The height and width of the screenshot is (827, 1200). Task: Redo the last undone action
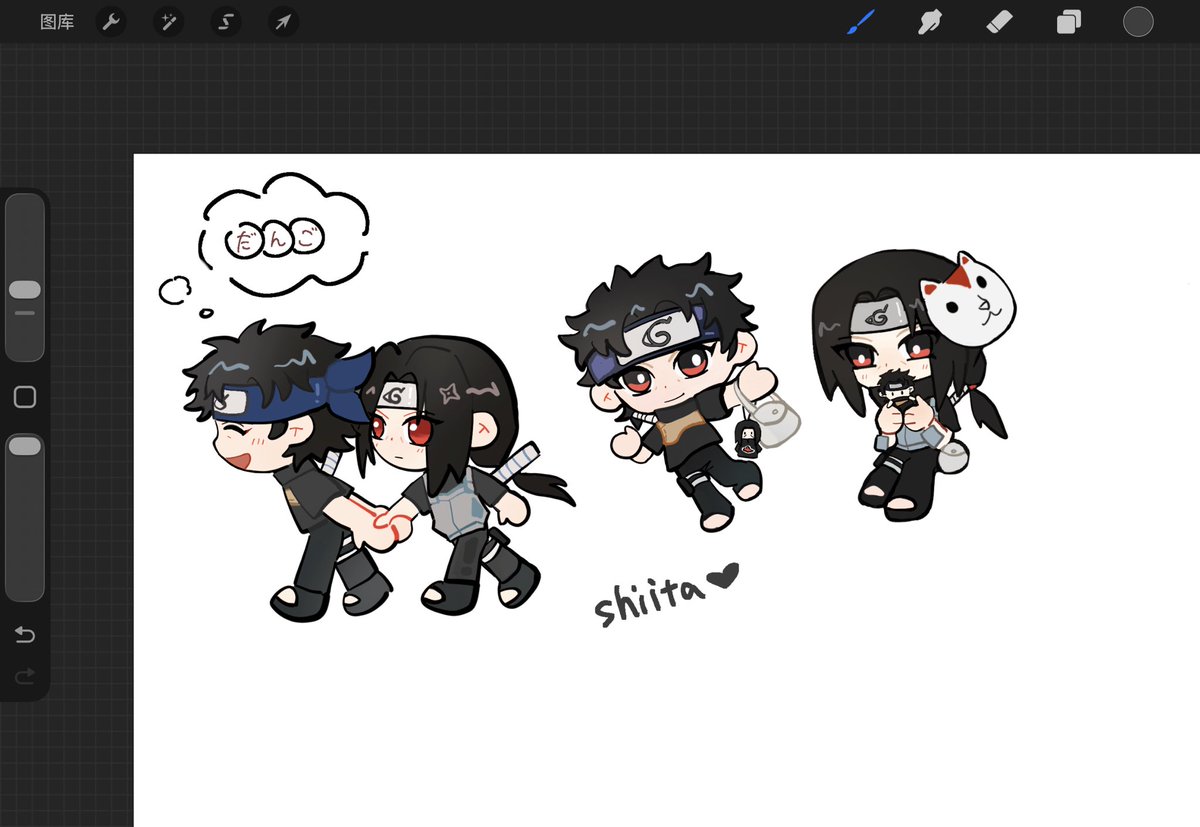click(25, 677)
